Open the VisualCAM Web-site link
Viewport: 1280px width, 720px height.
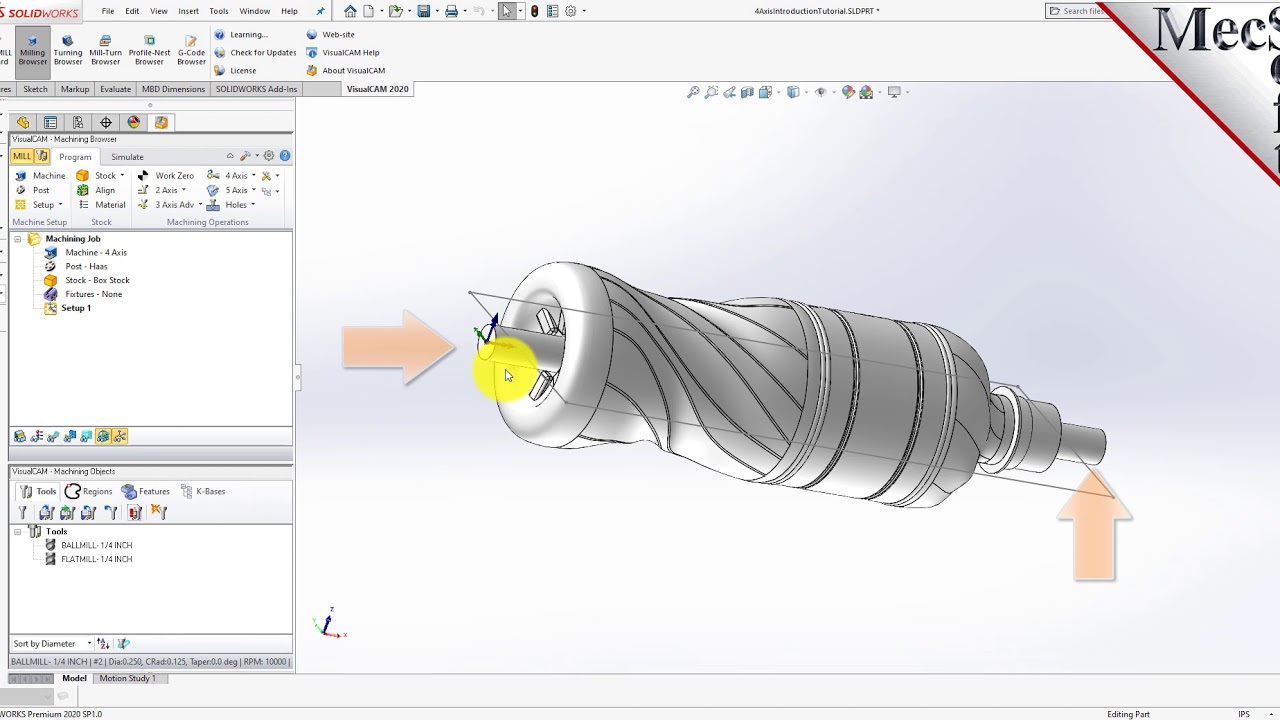[x=330, y=34]
